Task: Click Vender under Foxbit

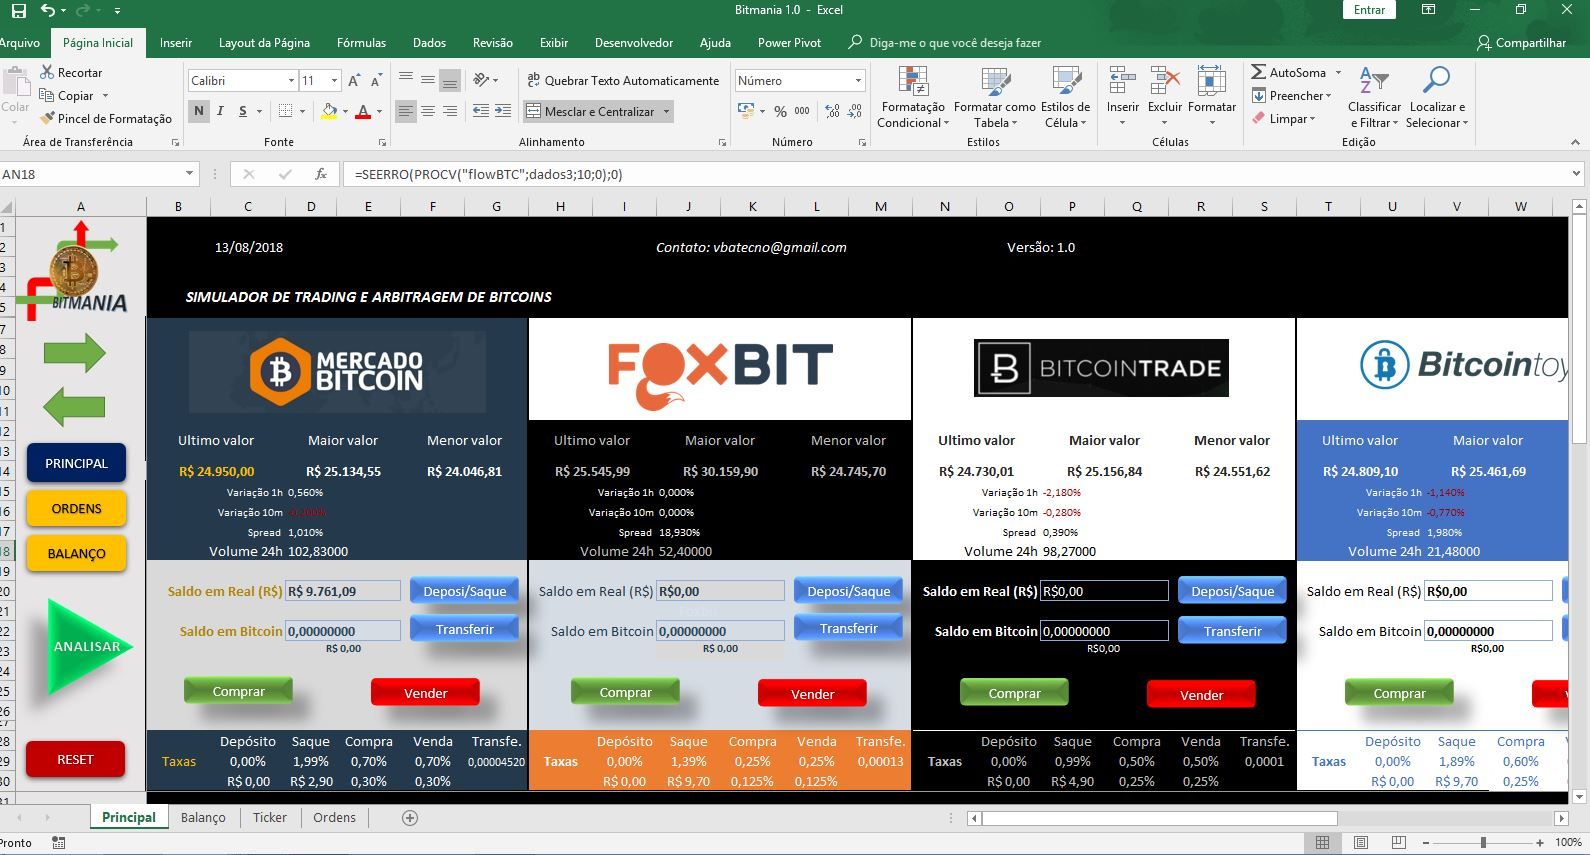Action: point(812,694)
